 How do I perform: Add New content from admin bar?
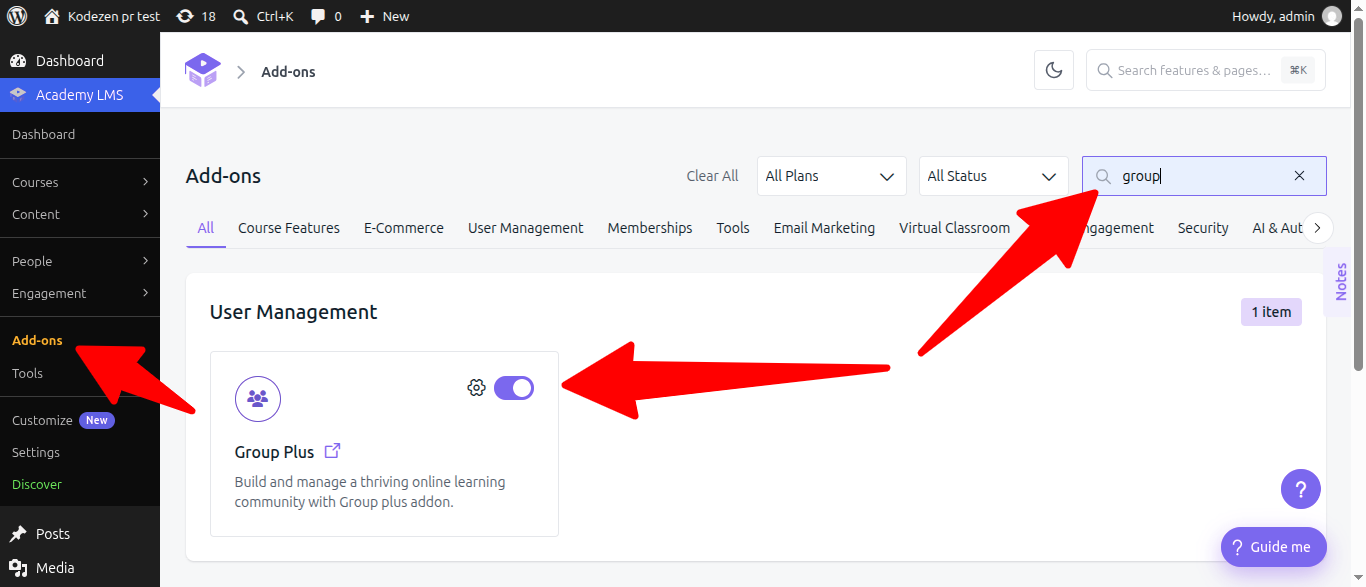coord(385,16)
